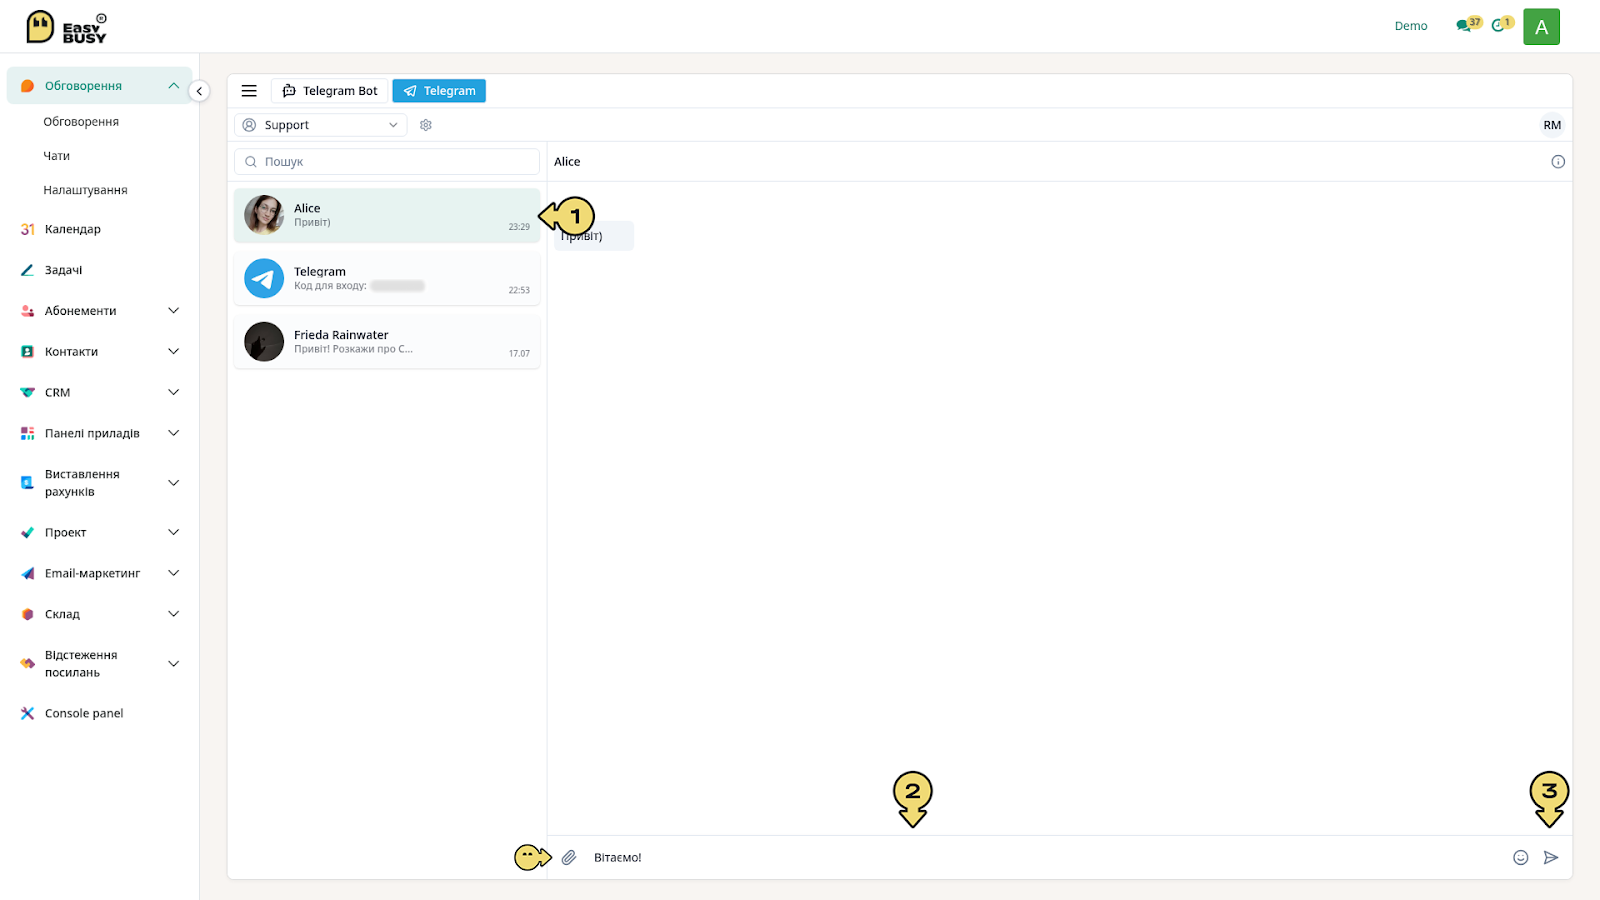Select the Frieda Rainwater conversation
Image resolution: width=1600 pixels, height=900 pixels.
[387, 342]
